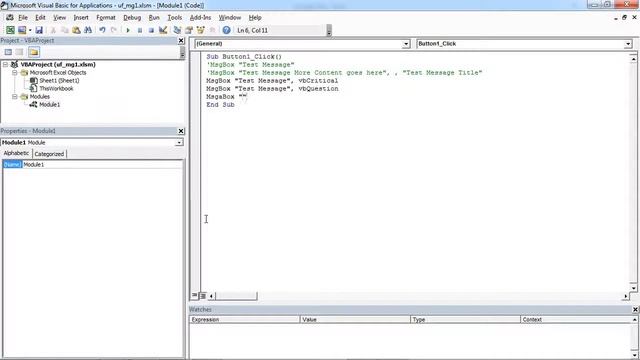The width and height of the screenshot is (640, 360).
Task: Run the macro with the play icon
Action: [x=128, y=30]
